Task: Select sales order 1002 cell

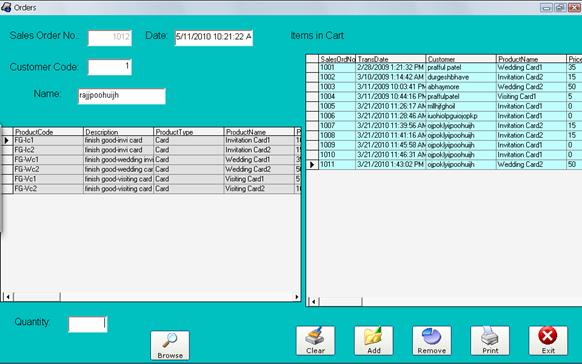Action: pyautogui.click(x=337, y=77)
